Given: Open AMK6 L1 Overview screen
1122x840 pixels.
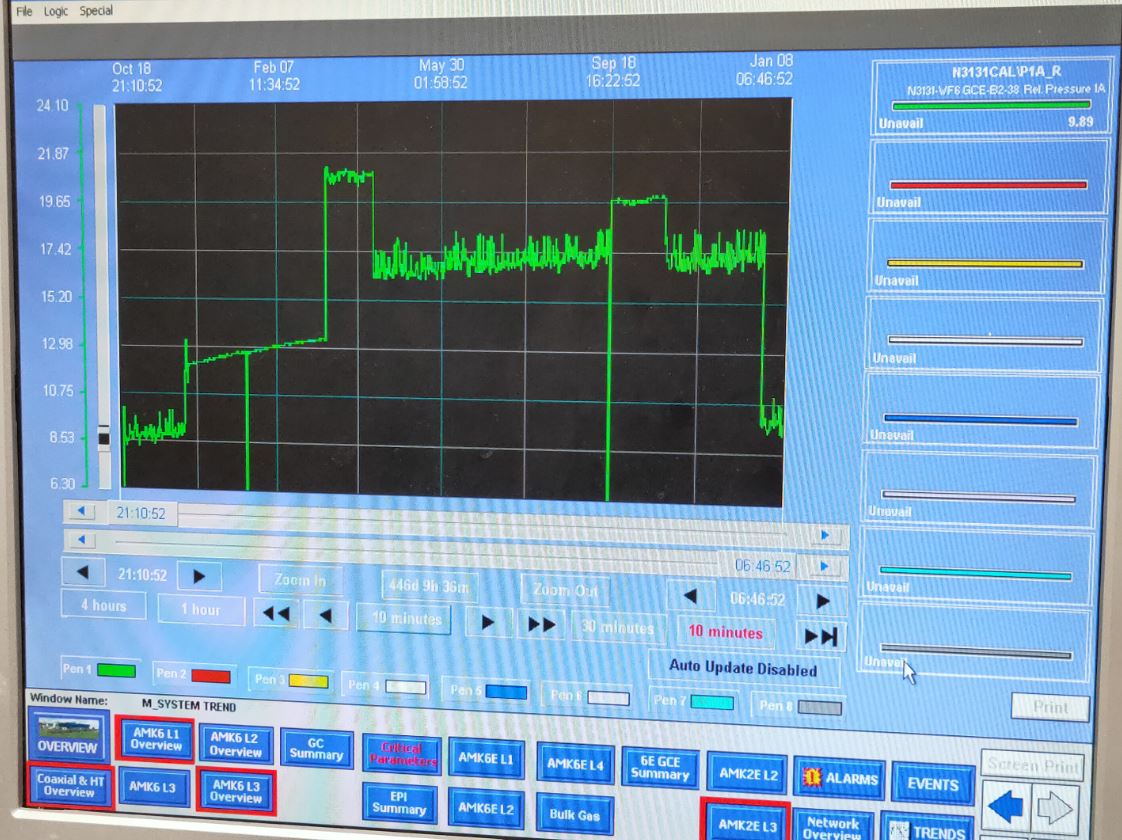Looking at the screenshot, I should [155, 739].
